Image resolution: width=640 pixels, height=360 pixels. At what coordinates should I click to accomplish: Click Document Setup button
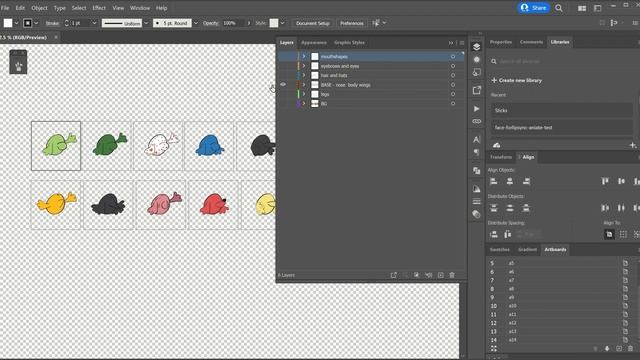coord(313,23)
